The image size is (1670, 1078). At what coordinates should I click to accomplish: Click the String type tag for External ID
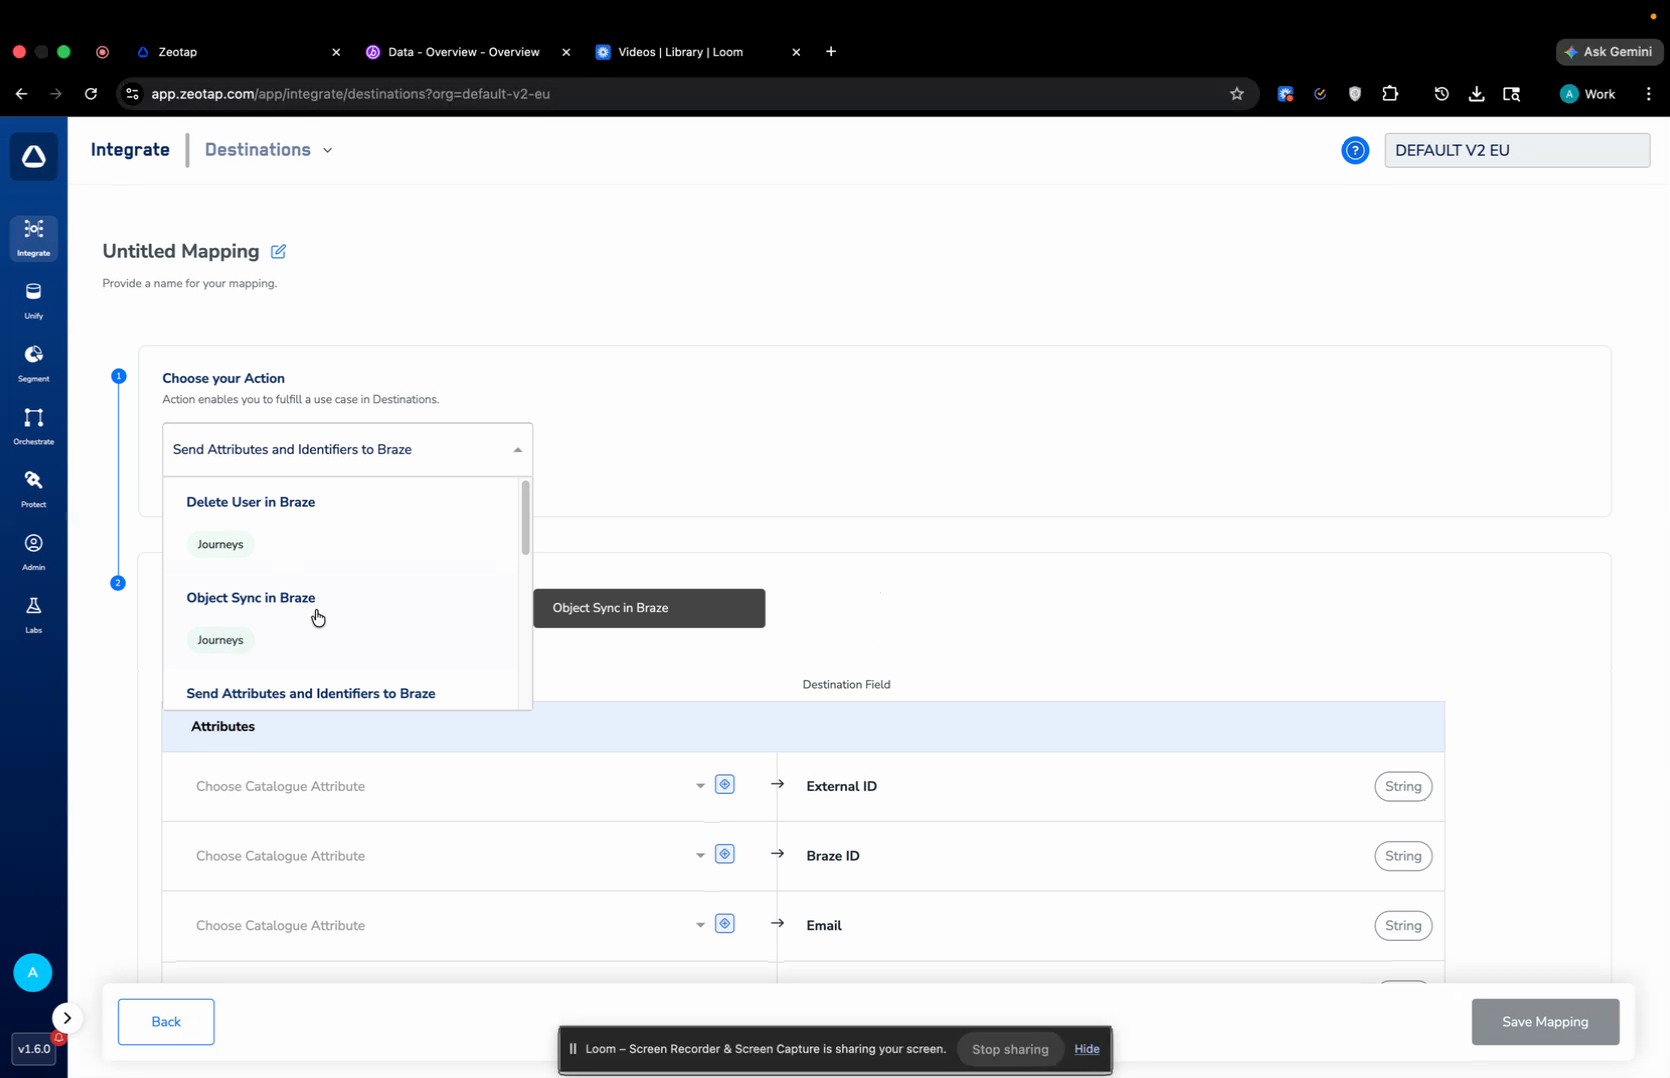pos(1403,786)
